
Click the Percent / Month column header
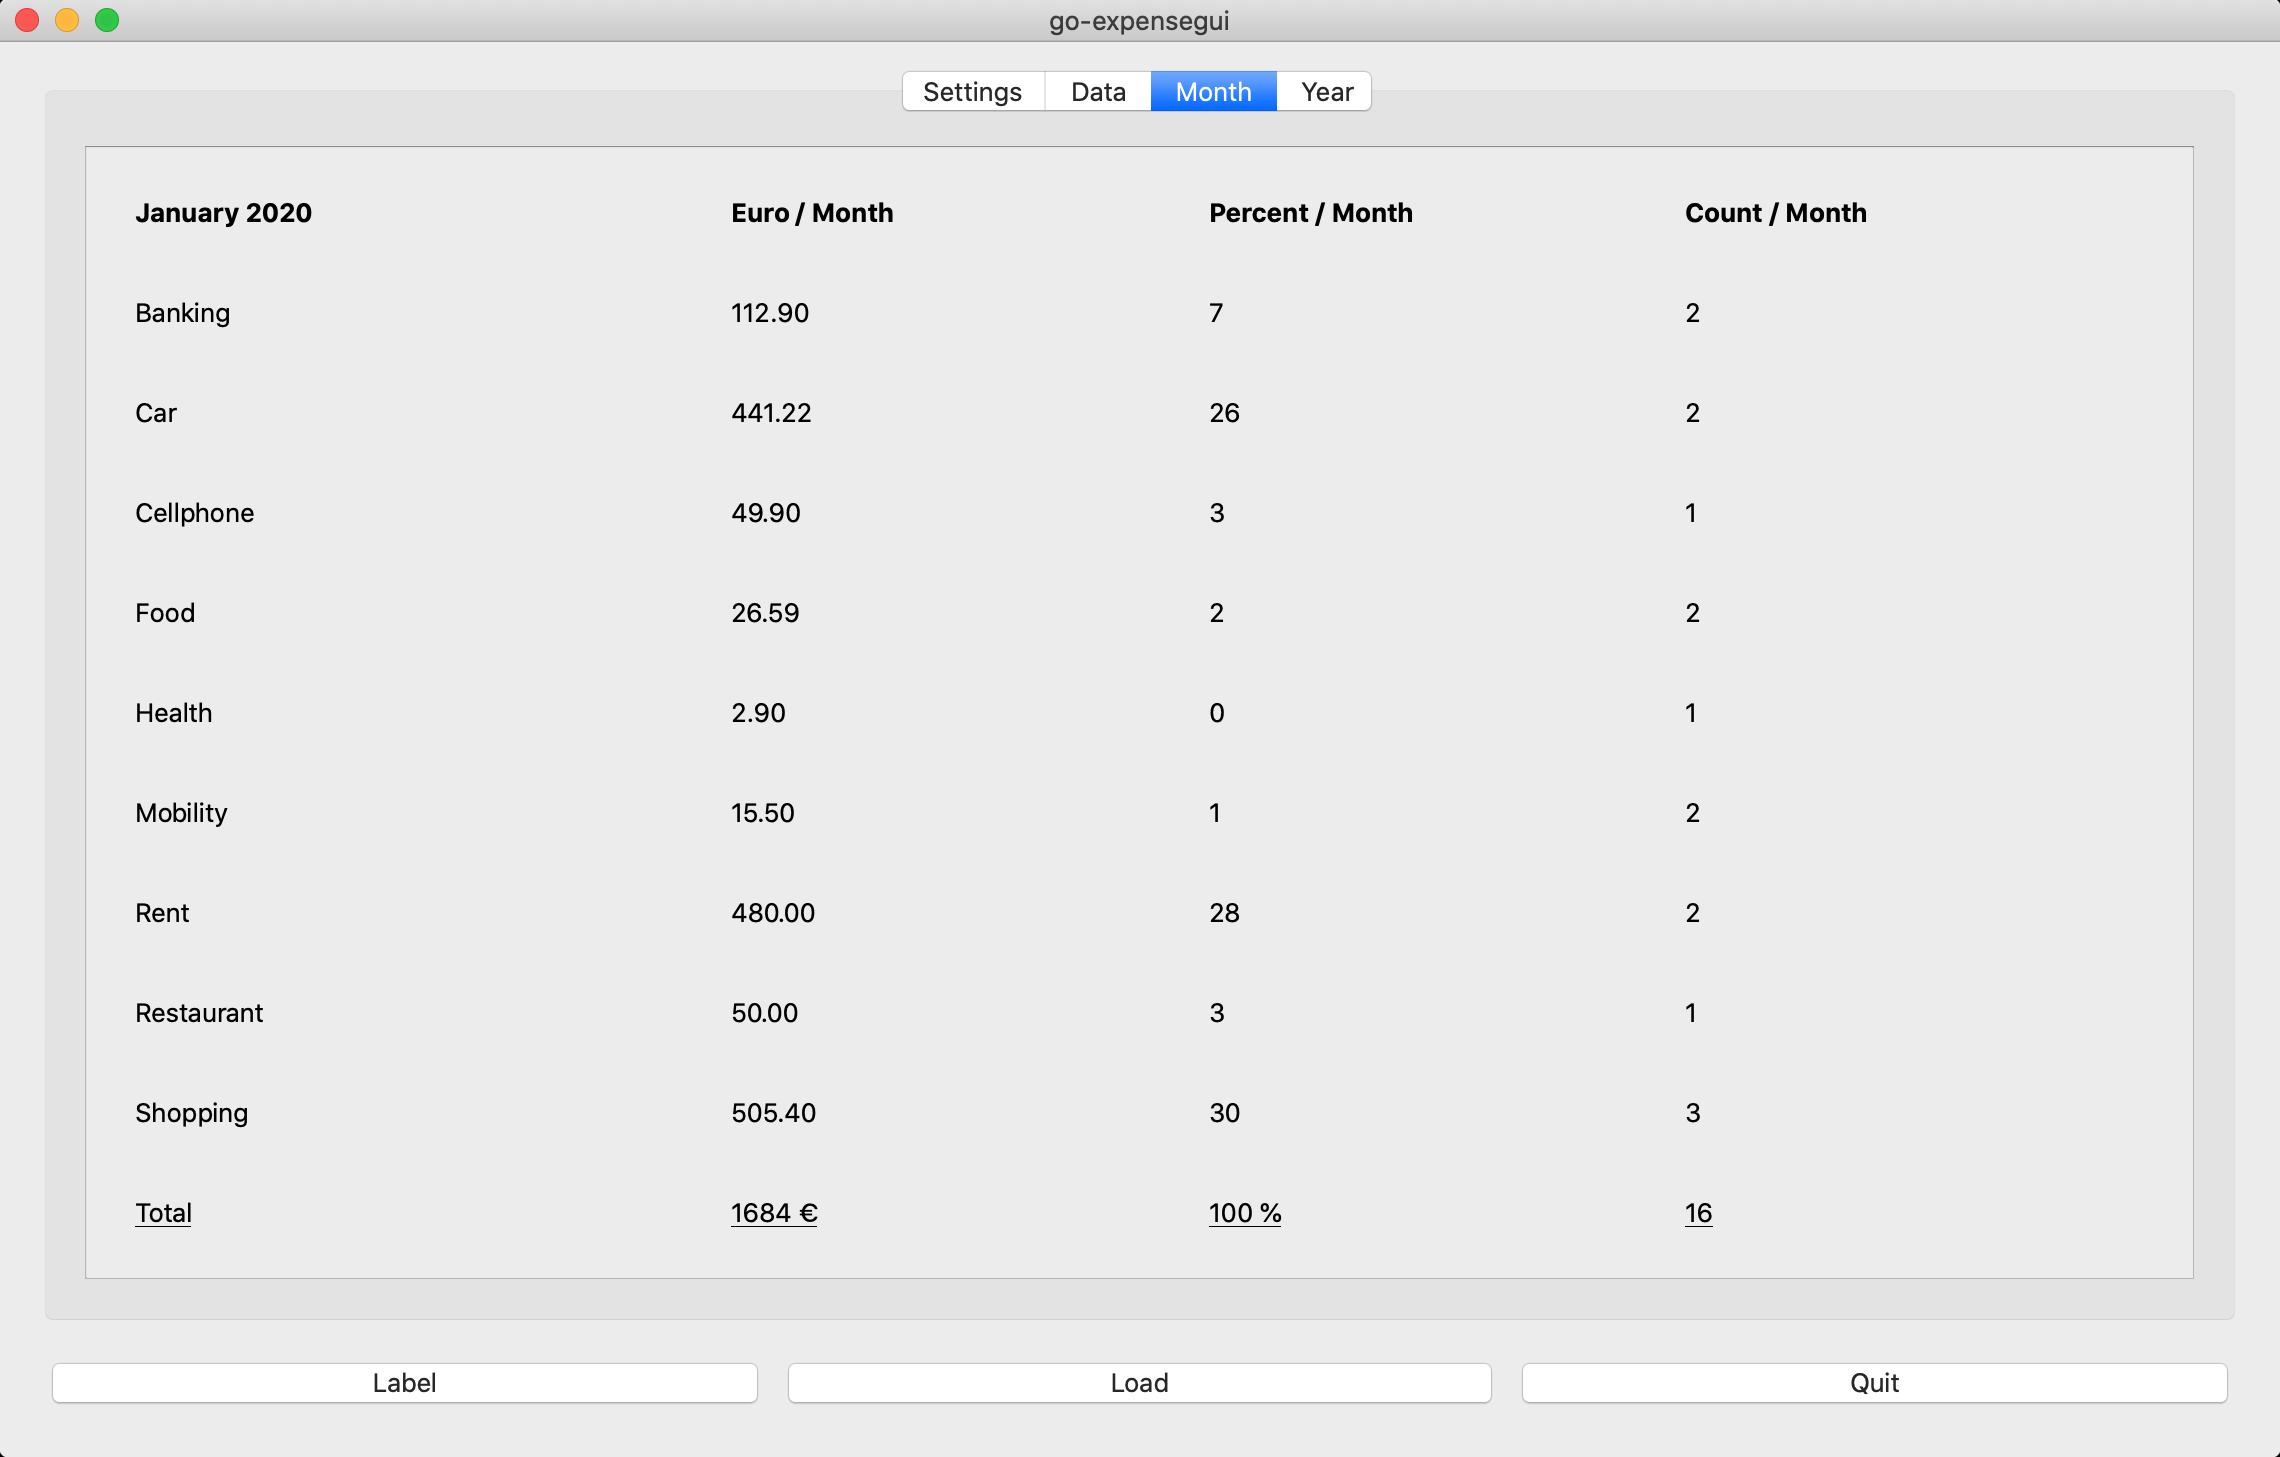1310,213
